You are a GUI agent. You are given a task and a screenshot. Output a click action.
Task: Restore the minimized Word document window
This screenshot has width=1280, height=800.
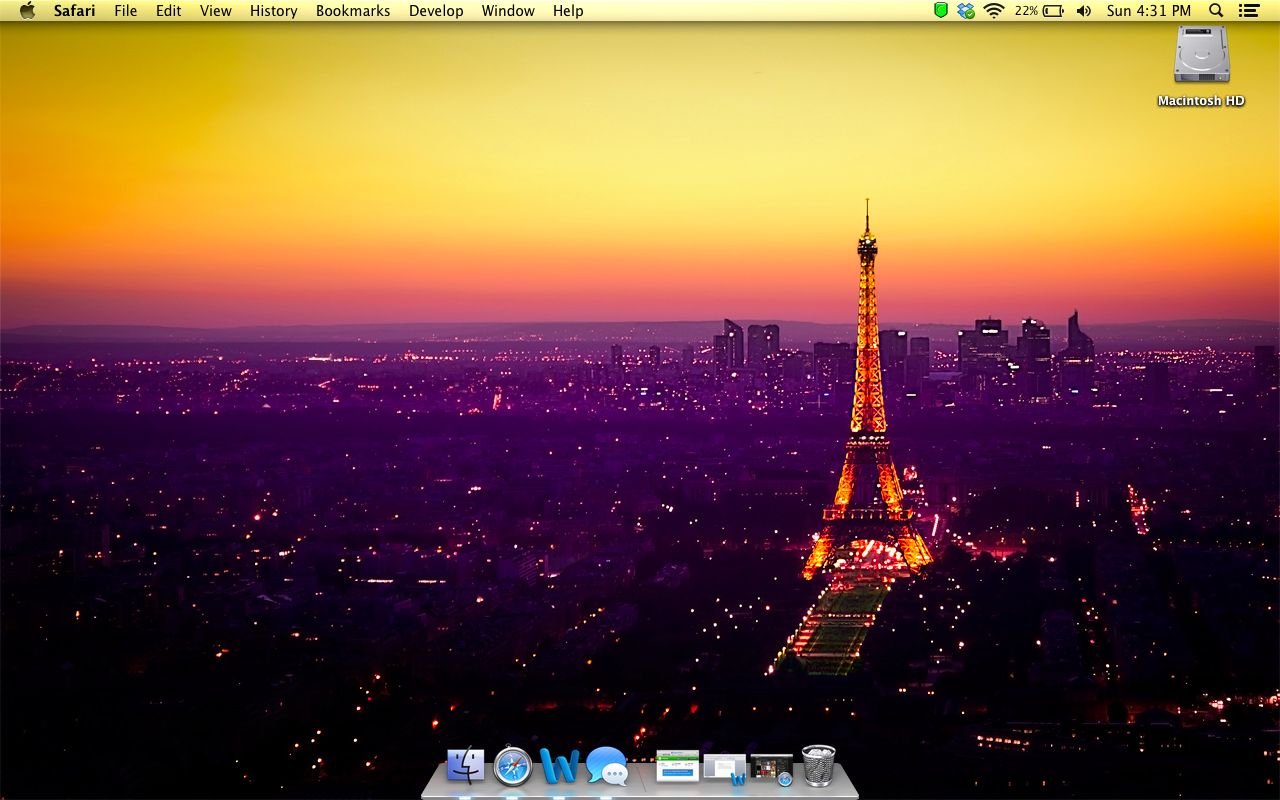point(725,768)
